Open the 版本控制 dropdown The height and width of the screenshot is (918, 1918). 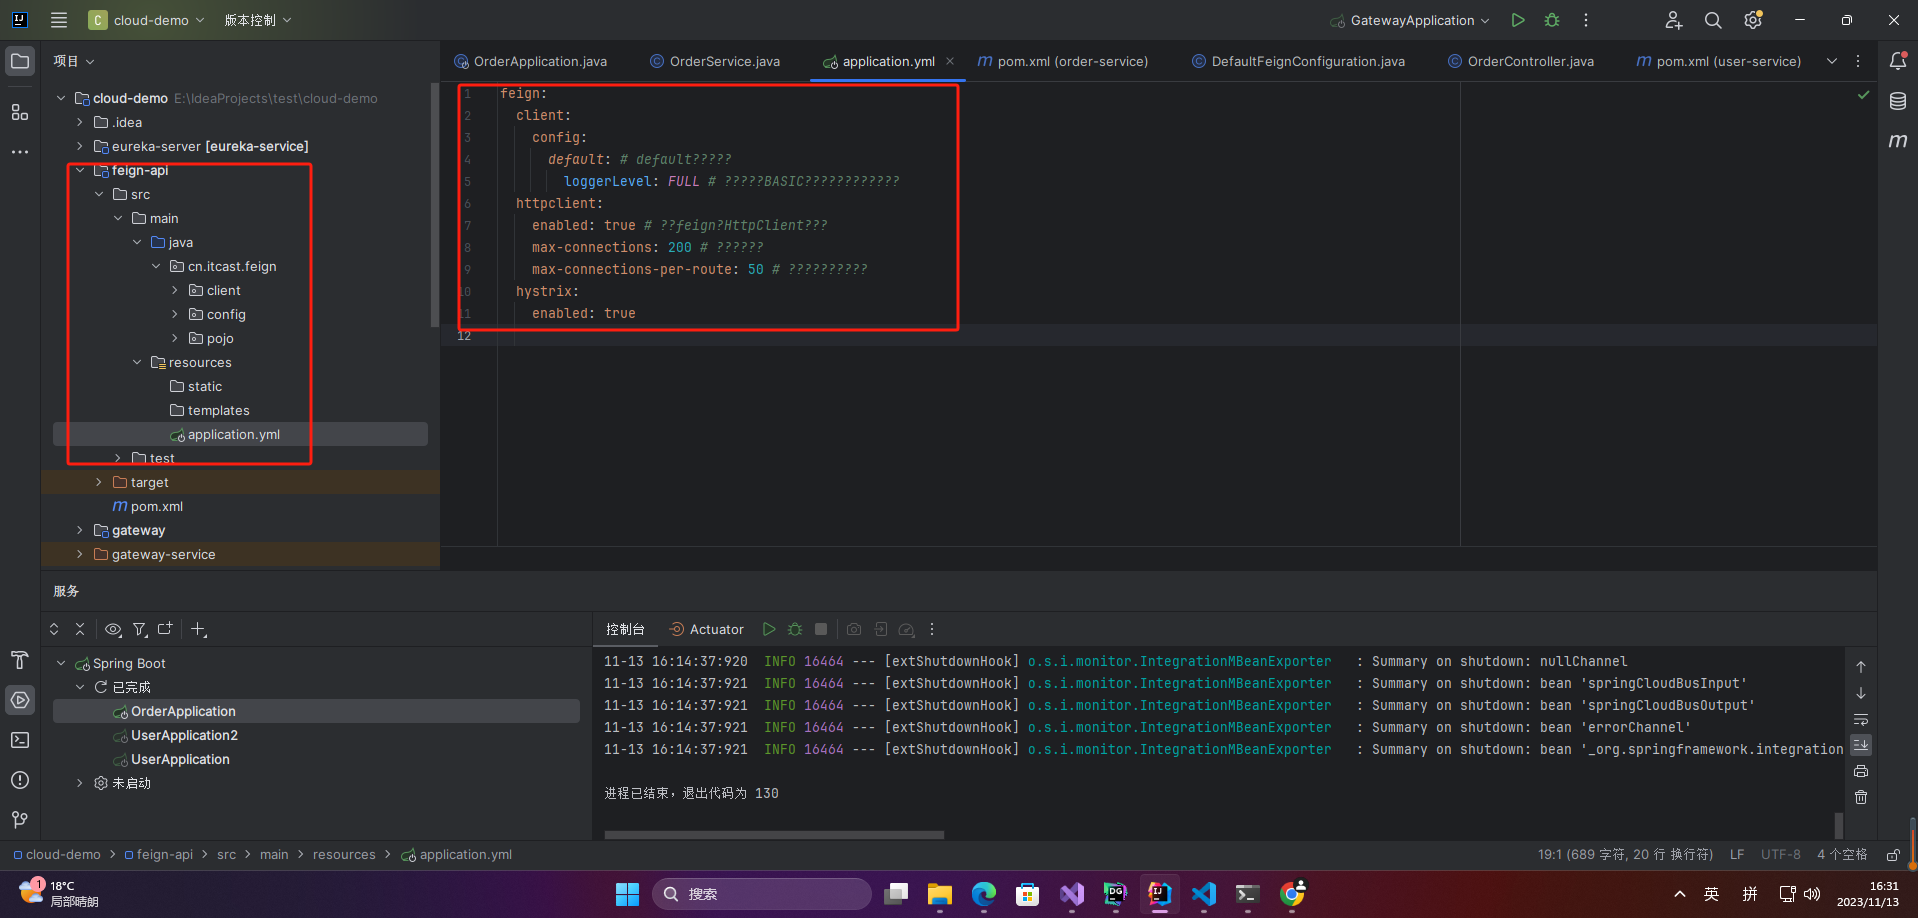tap(257, 20)
